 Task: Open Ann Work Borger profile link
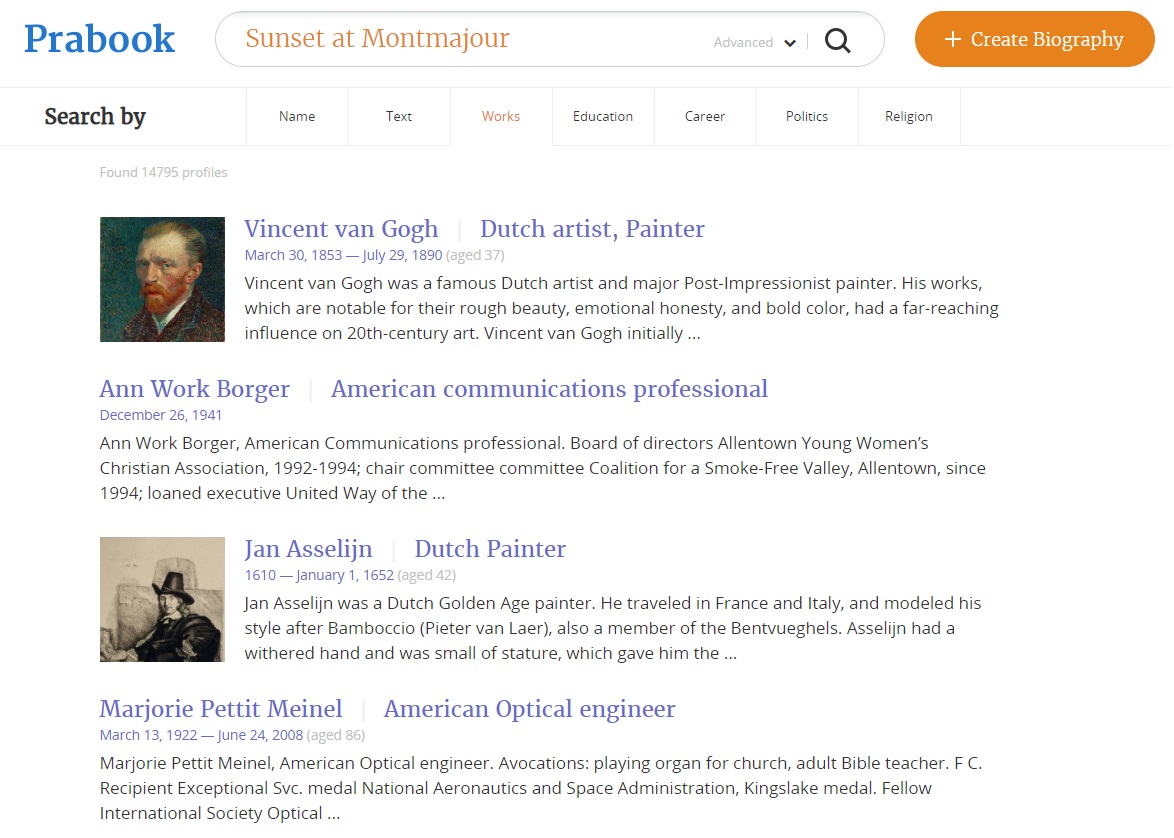195,389
